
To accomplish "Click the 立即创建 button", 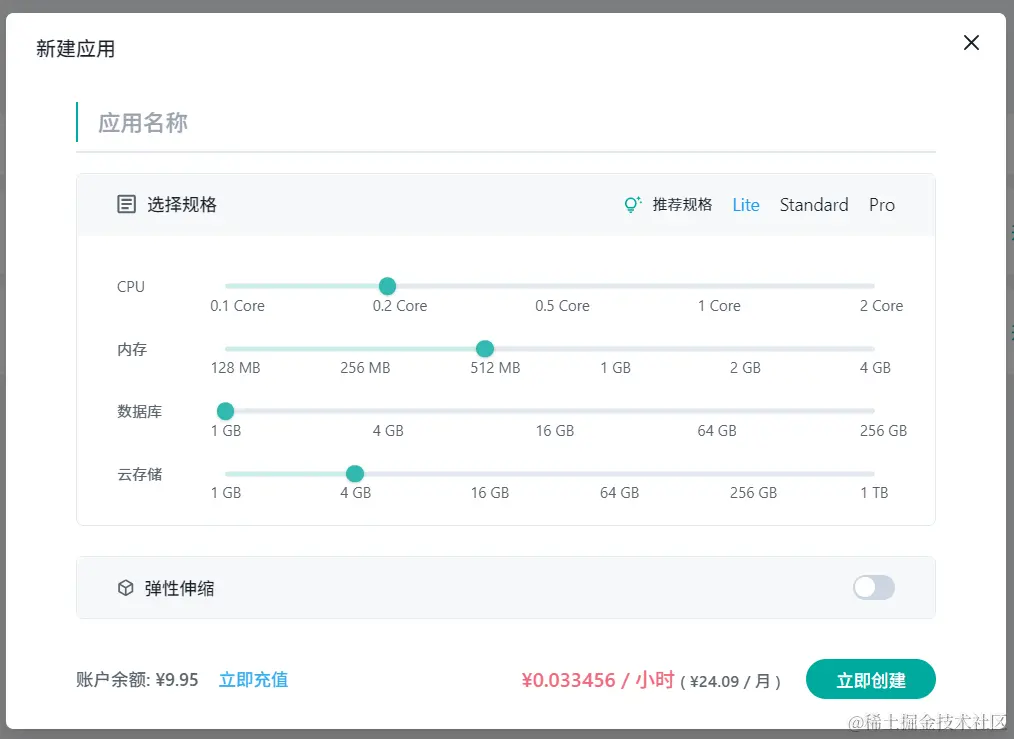I will pyautogui.click(x=870, y=679).
